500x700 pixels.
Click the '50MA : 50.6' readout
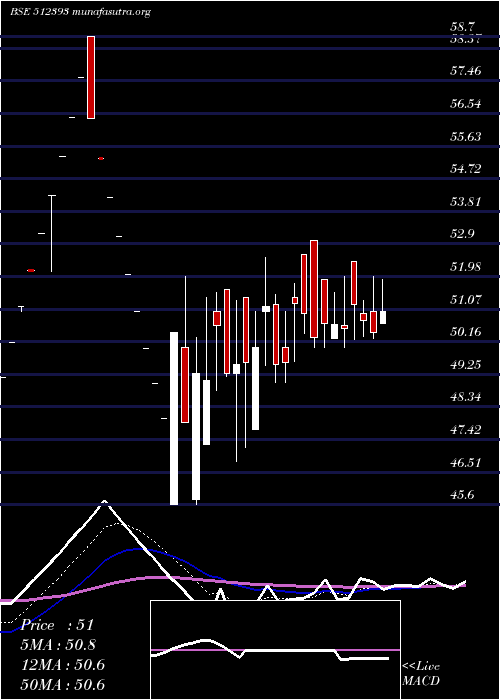pos(63,685)
